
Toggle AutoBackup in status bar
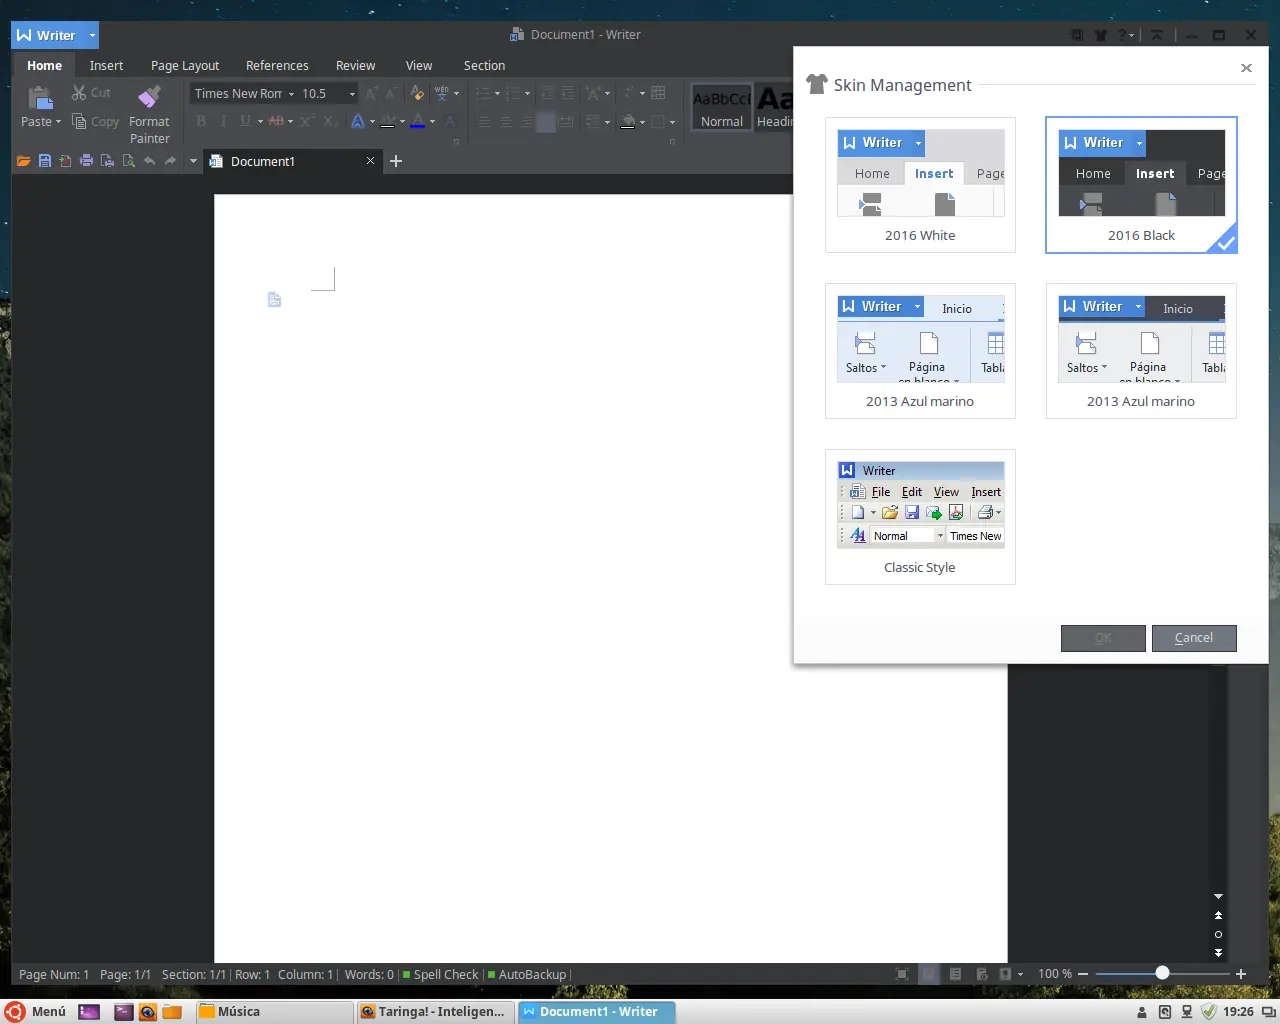point(527,975)
